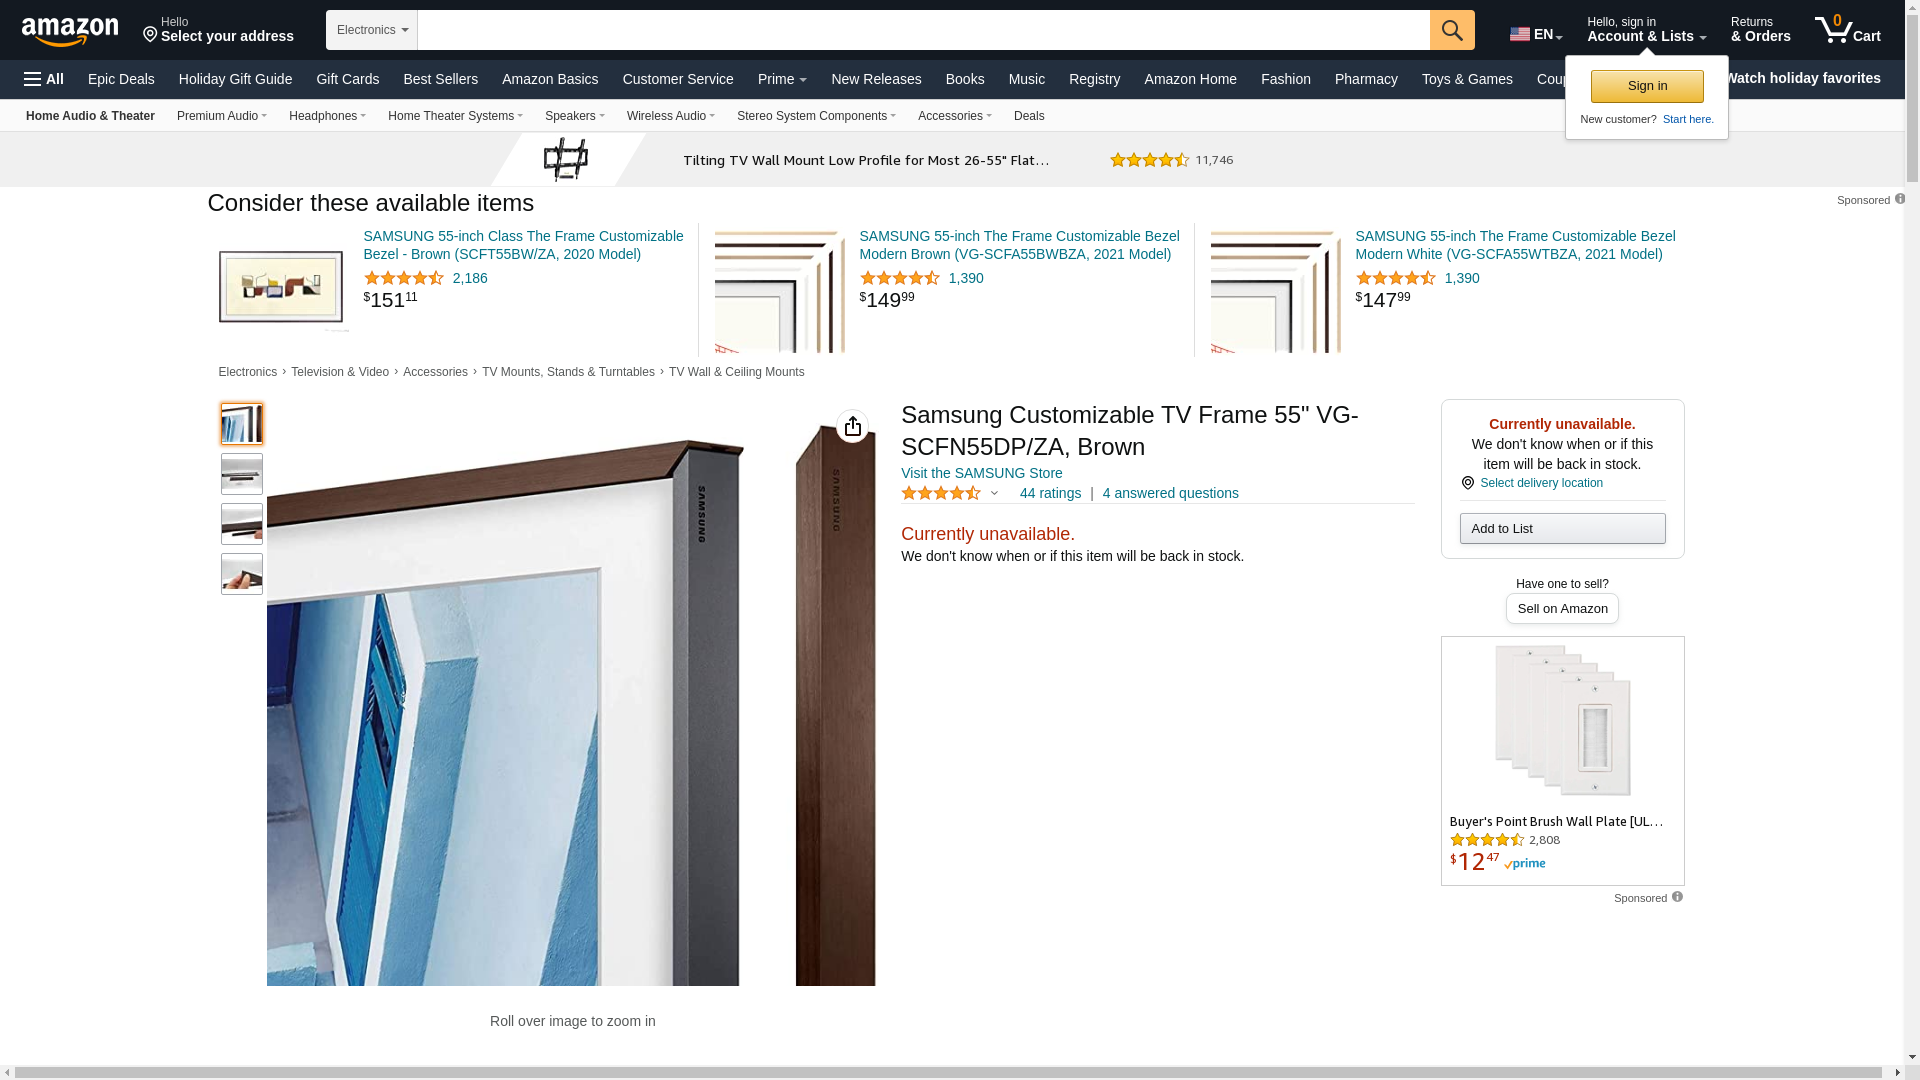The width and height of the screenshot is (1920, 1080).
Task: Open the All hamburger menu
Action: coord(44,79)
